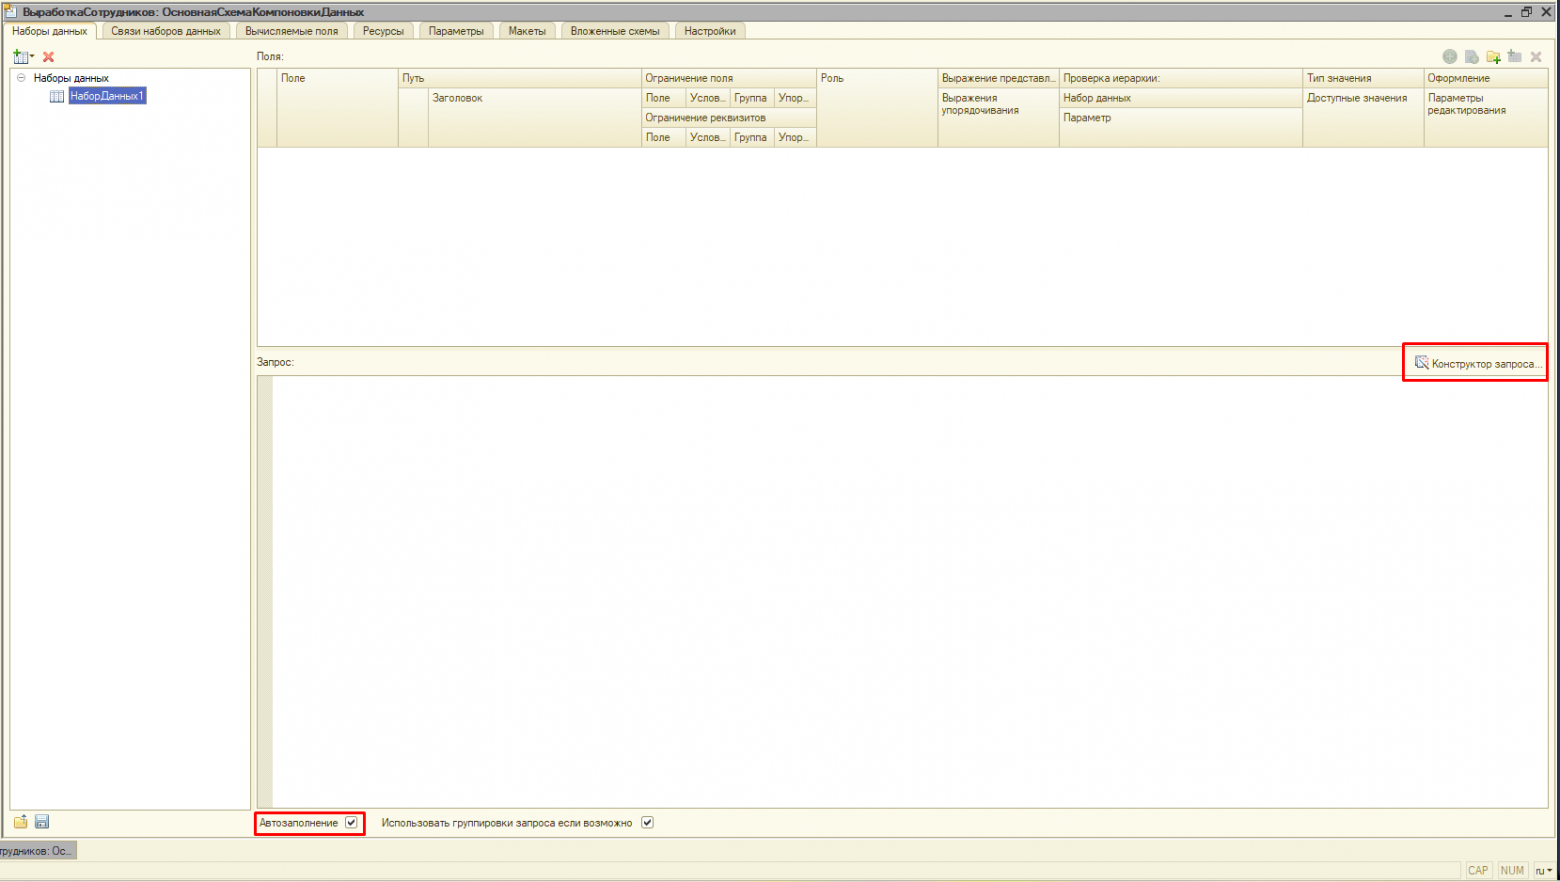Go to the Вычисляемые поля tab

[292, 31]
